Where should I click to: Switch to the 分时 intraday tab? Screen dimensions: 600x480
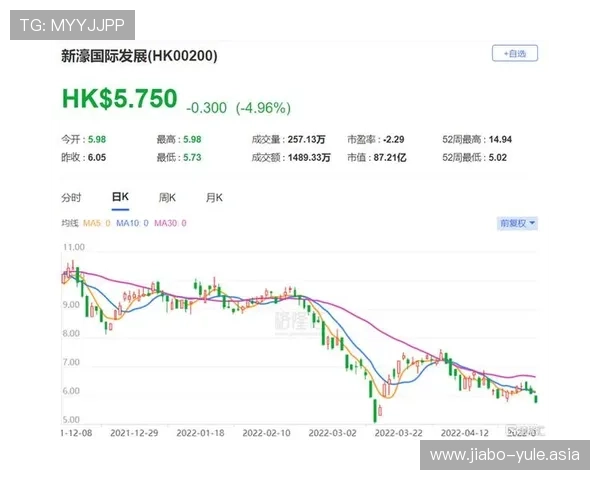[x=71, y=198]
